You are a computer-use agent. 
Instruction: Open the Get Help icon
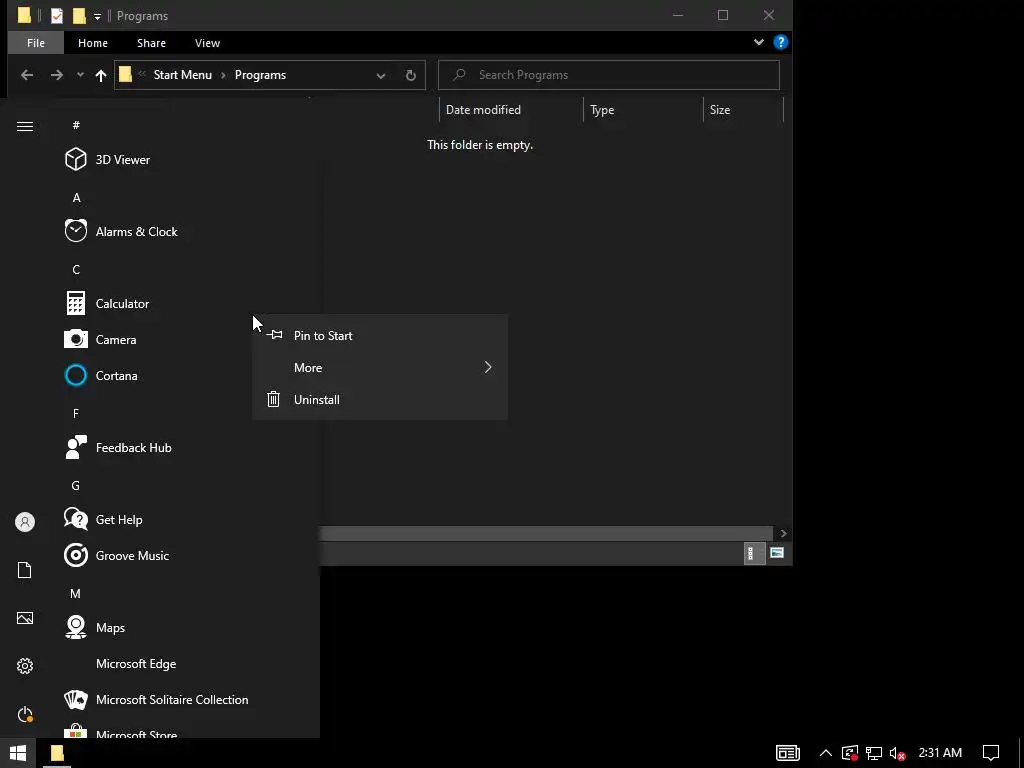(x=76, y=519)
